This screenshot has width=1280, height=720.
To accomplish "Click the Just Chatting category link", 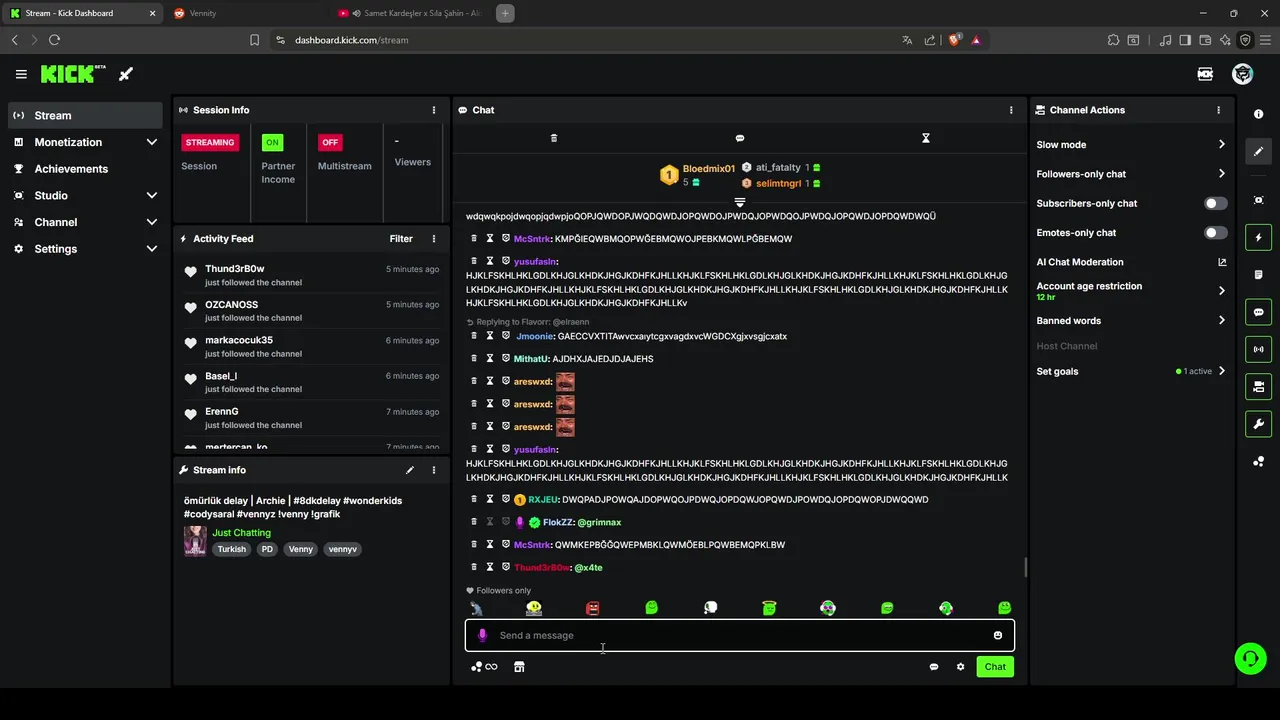I will click(x=241, y=533).
